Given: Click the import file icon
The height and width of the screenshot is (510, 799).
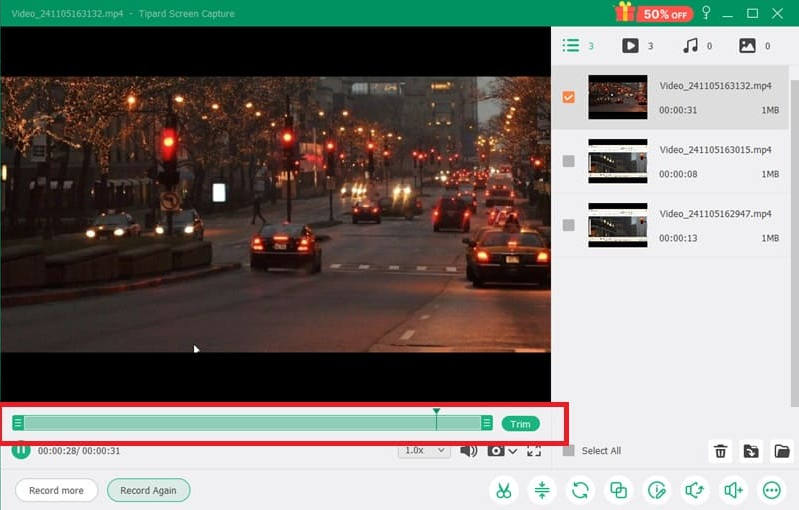Looking at the screenshot, I should [x=751, y=451].
